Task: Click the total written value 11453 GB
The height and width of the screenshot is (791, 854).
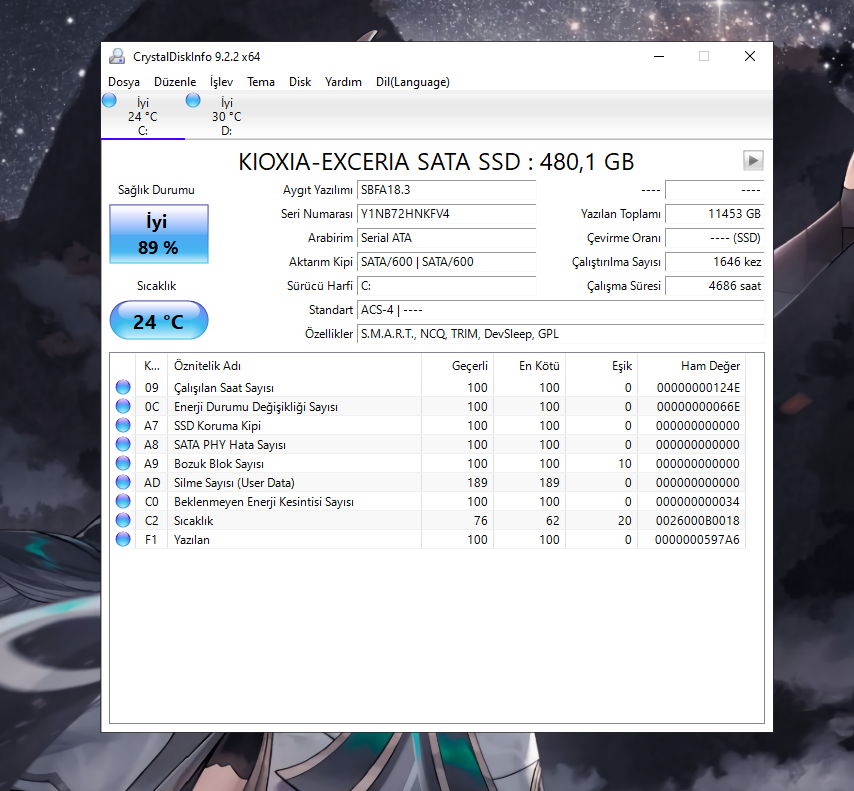Action: 715,214
